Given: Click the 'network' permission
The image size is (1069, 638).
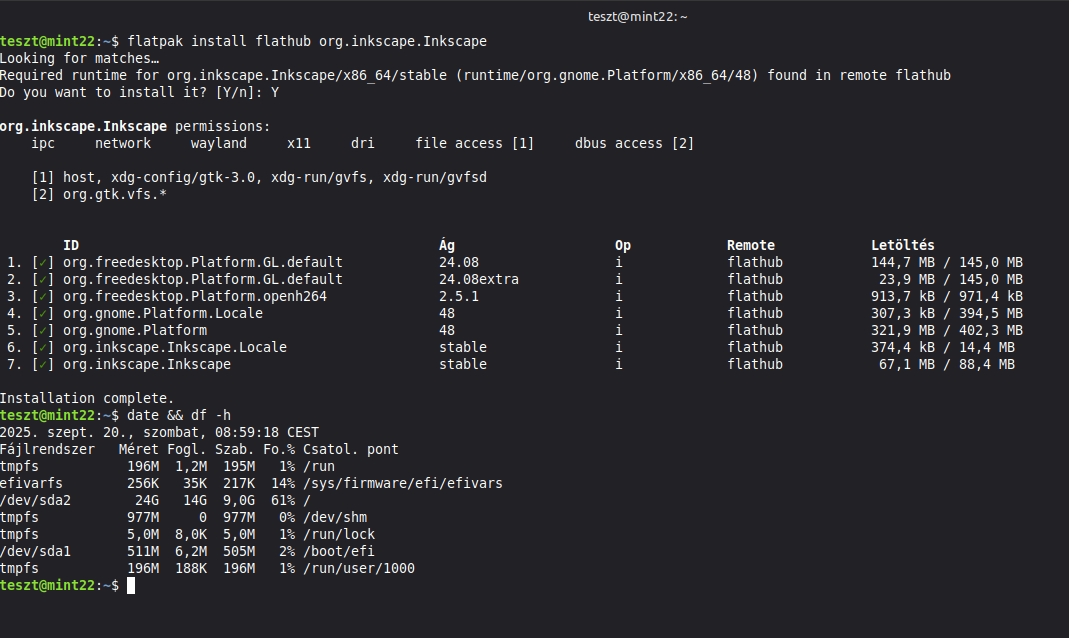Looking at the screenshot, I should point(123,144).
